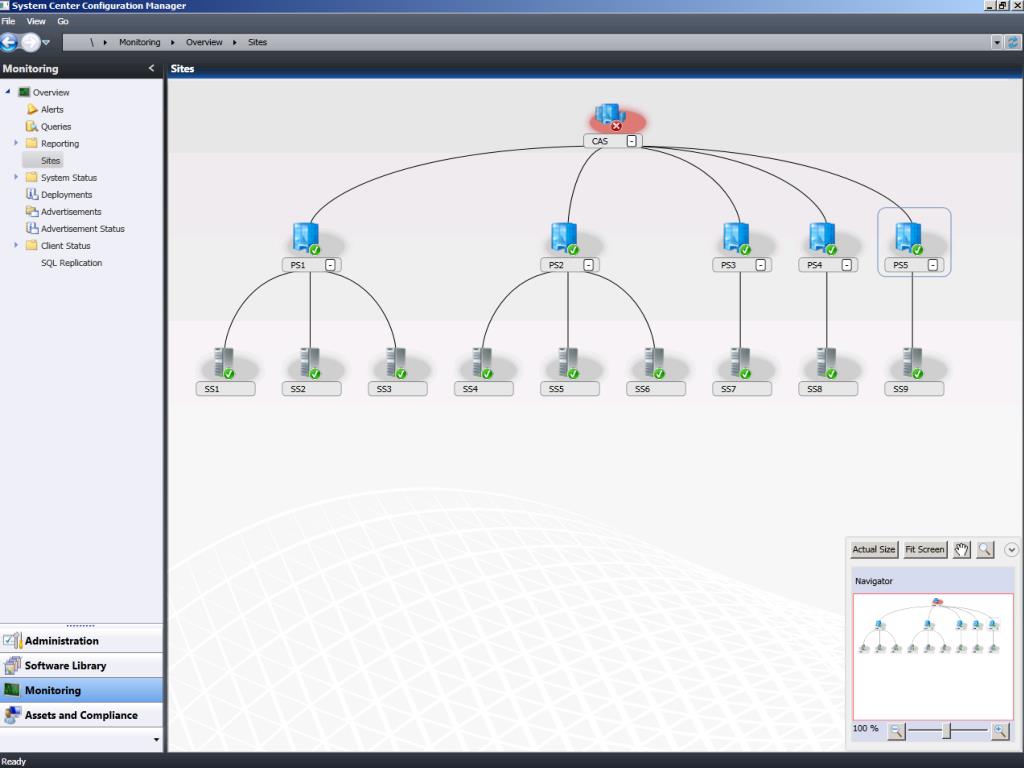Select the PS1 primary site icon
The height and width of the screenshot is (768, 1024).
coord(306,238)
